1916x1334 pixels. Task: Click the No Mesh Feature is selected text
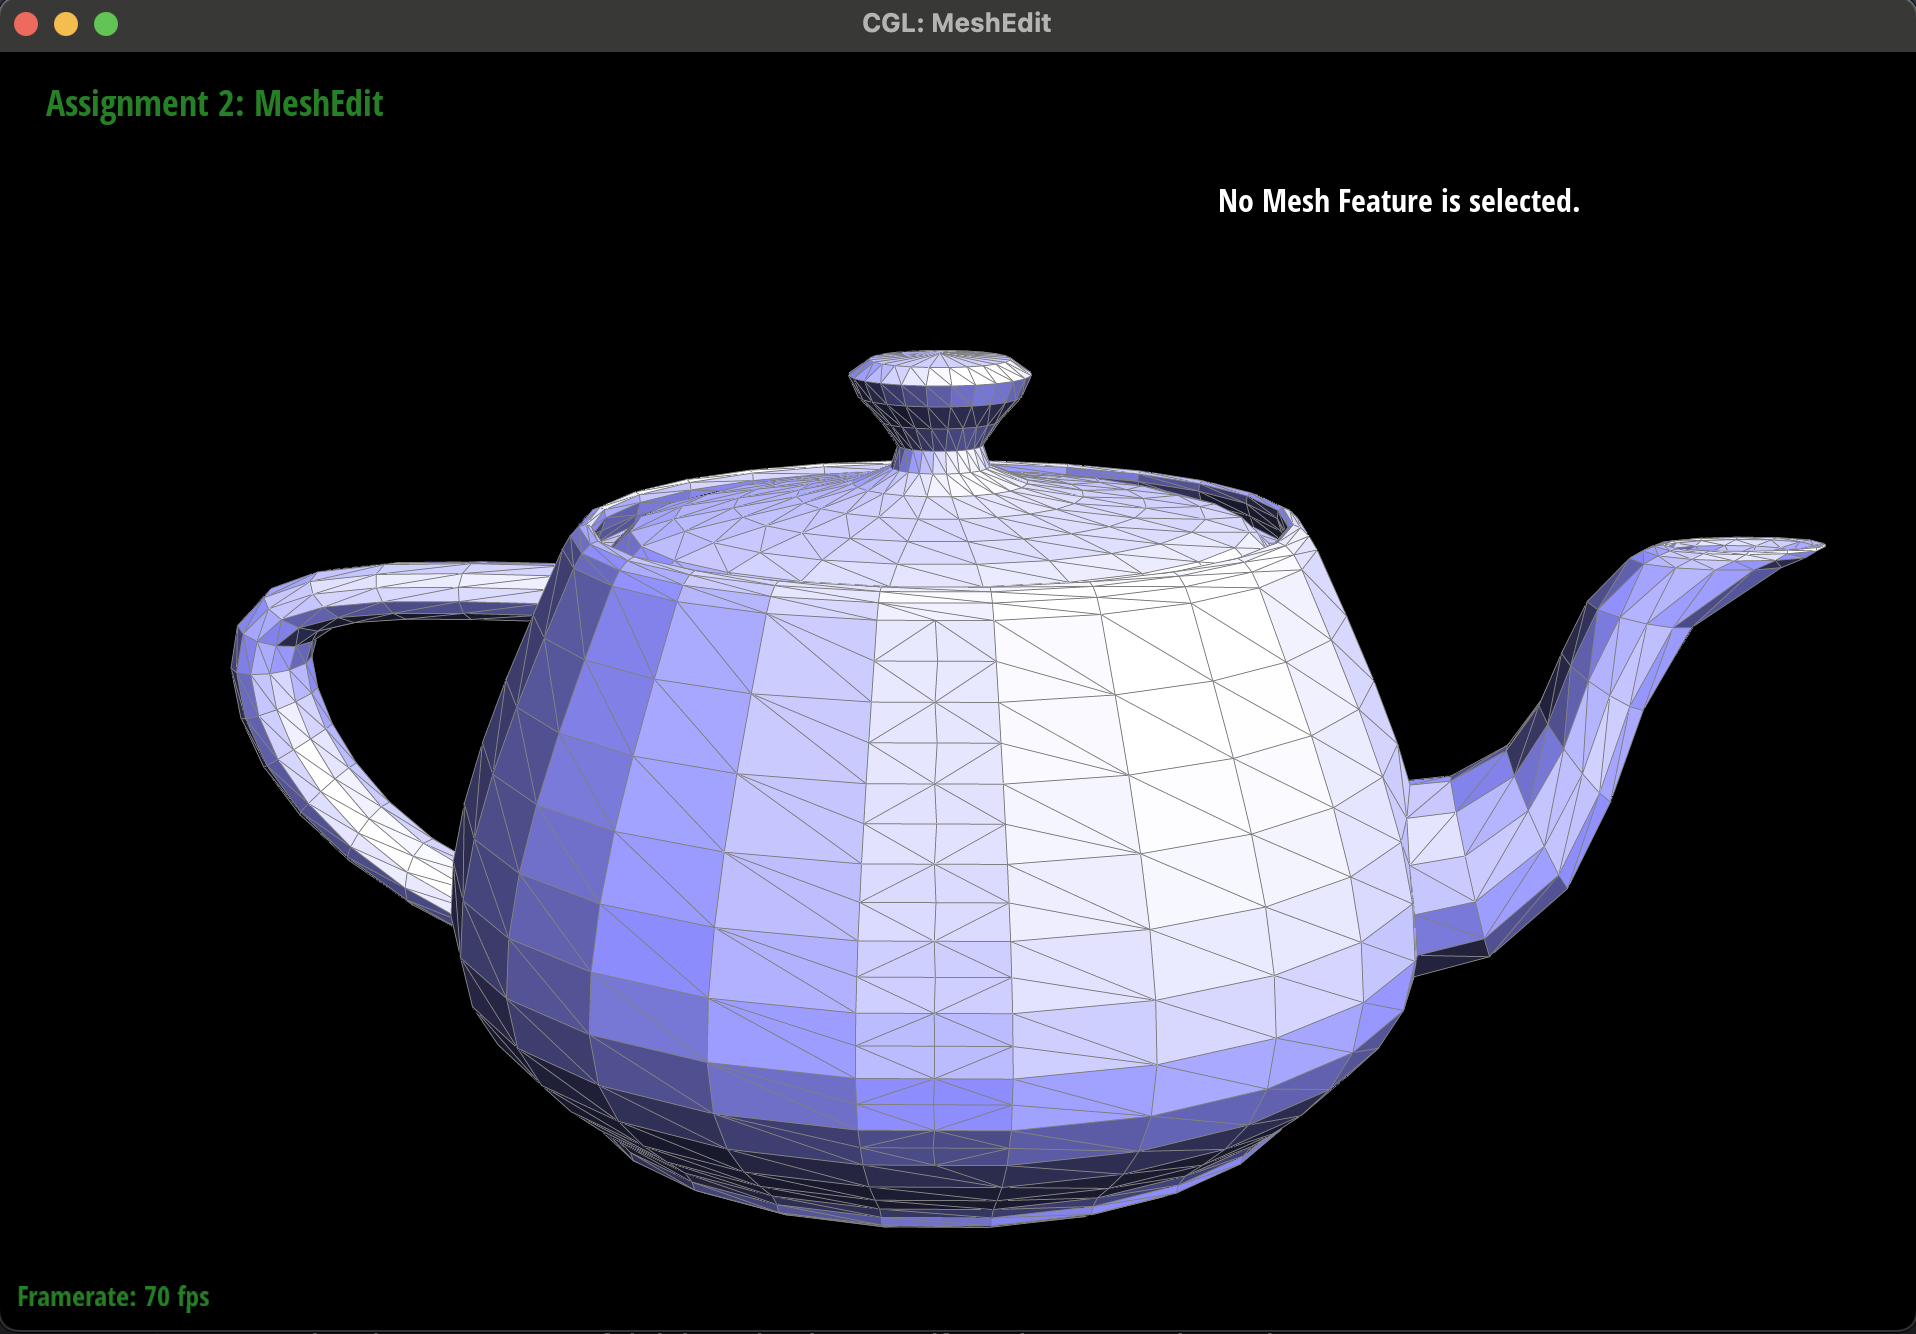point(1398,201)
